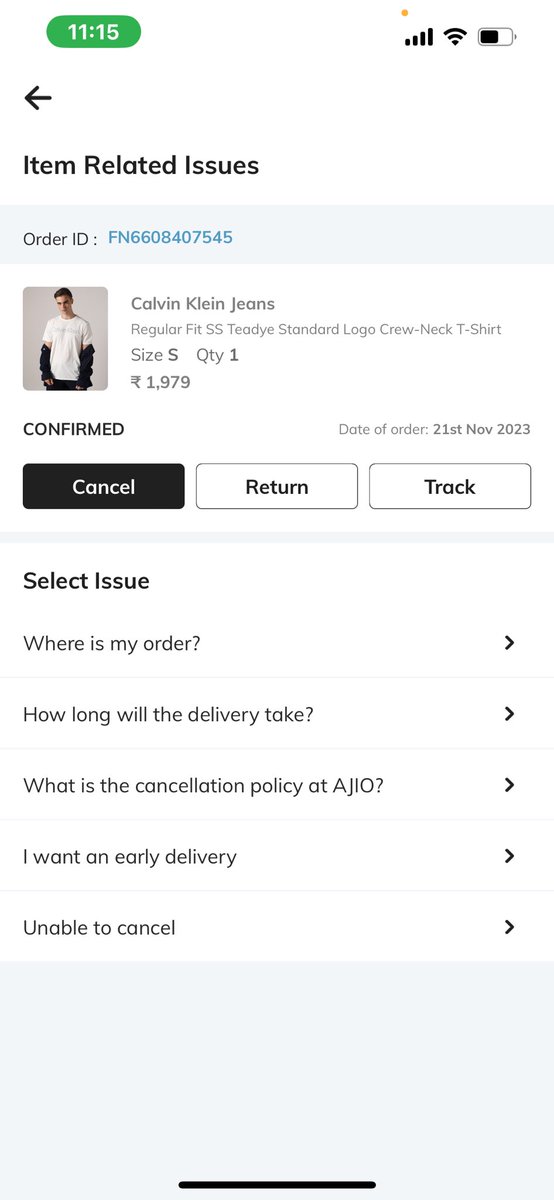Viewport: 554px width, 1200px height.
Task: Tap the green 11:15 time pill
Action: click(x=94, y=32)
